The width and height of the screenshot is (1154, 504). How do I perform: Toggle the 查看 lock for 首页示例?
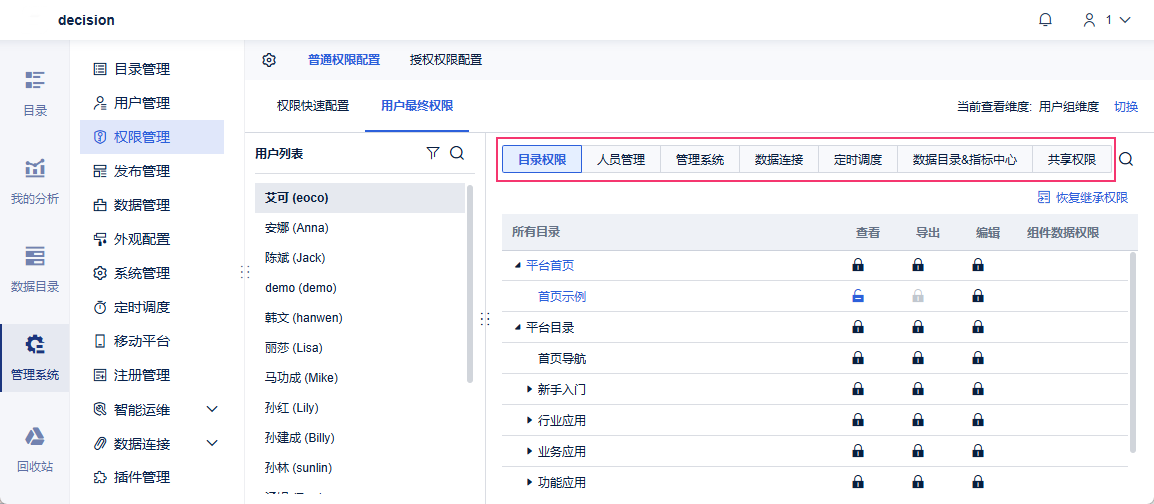[x=858, y=296]
